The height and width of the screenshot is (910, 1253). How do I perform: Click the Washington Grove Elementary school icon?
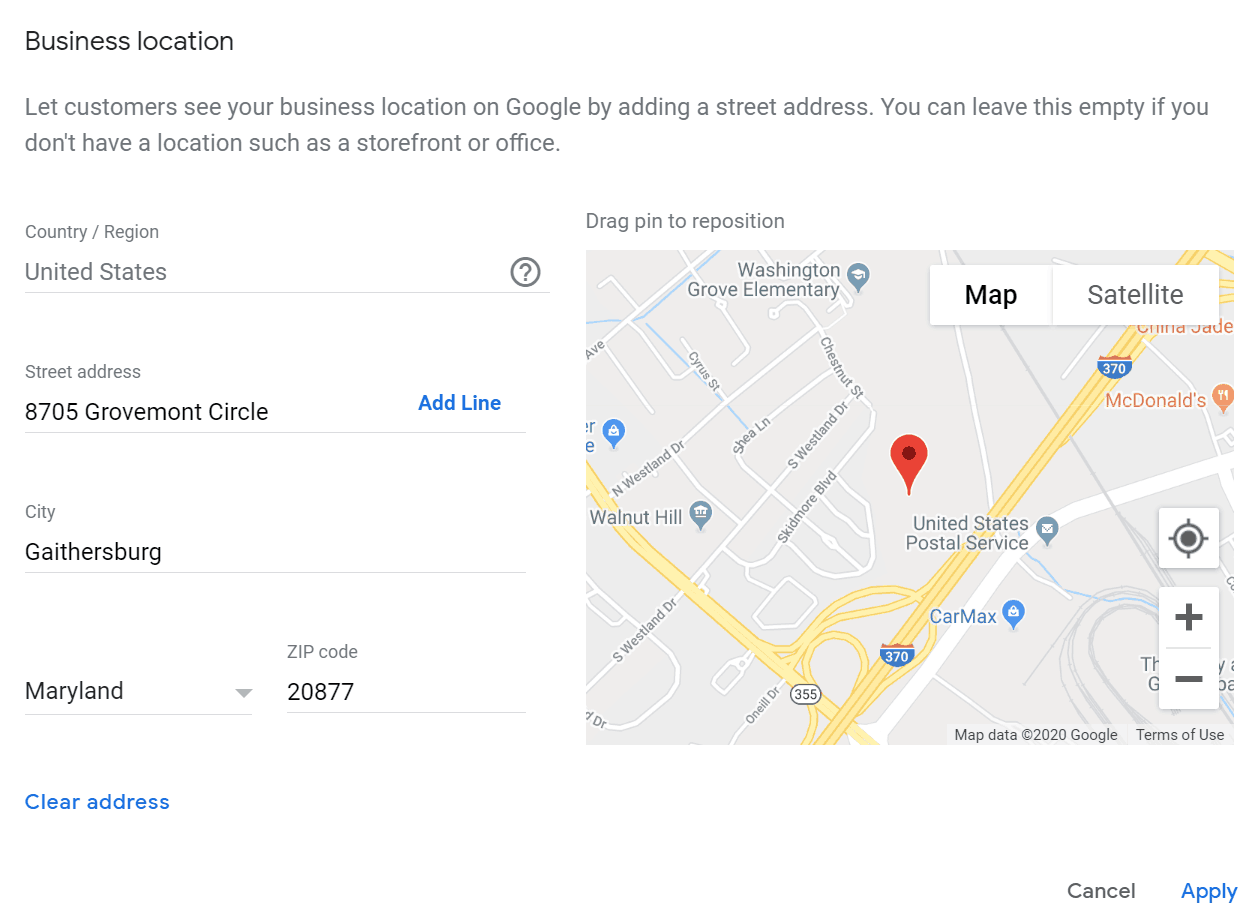[858, 274]
